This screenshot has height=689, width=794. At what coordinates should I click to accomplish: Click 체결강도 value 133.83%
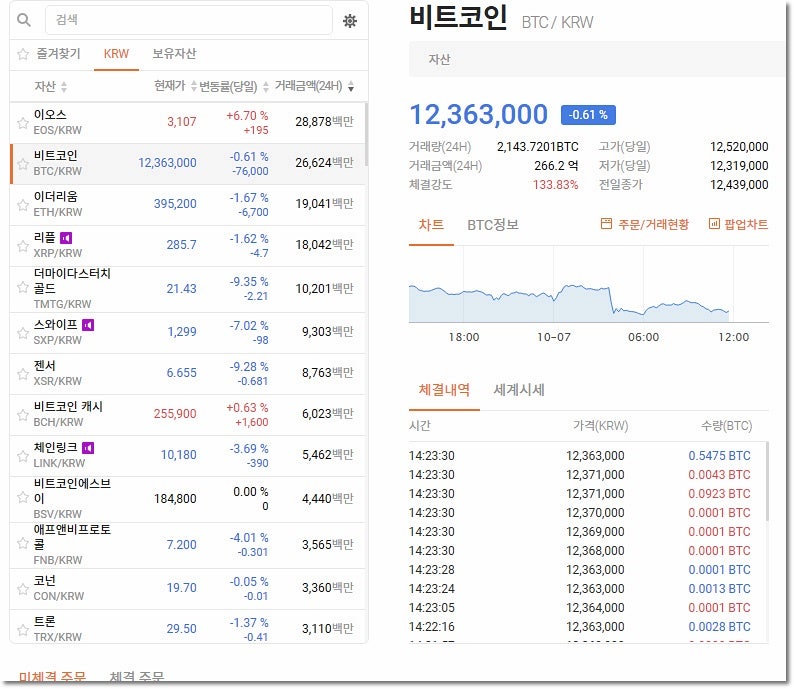(x=555, y=185)
